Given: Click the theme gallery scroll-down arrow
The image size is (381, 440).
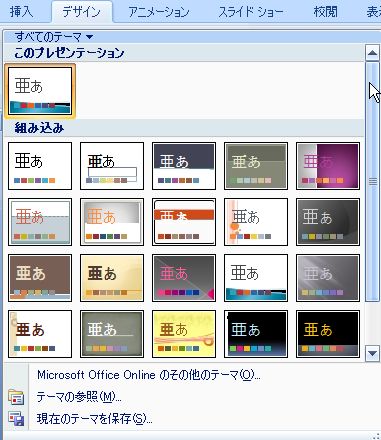Looking at the screenshot, I should click(x=372, y=353).
